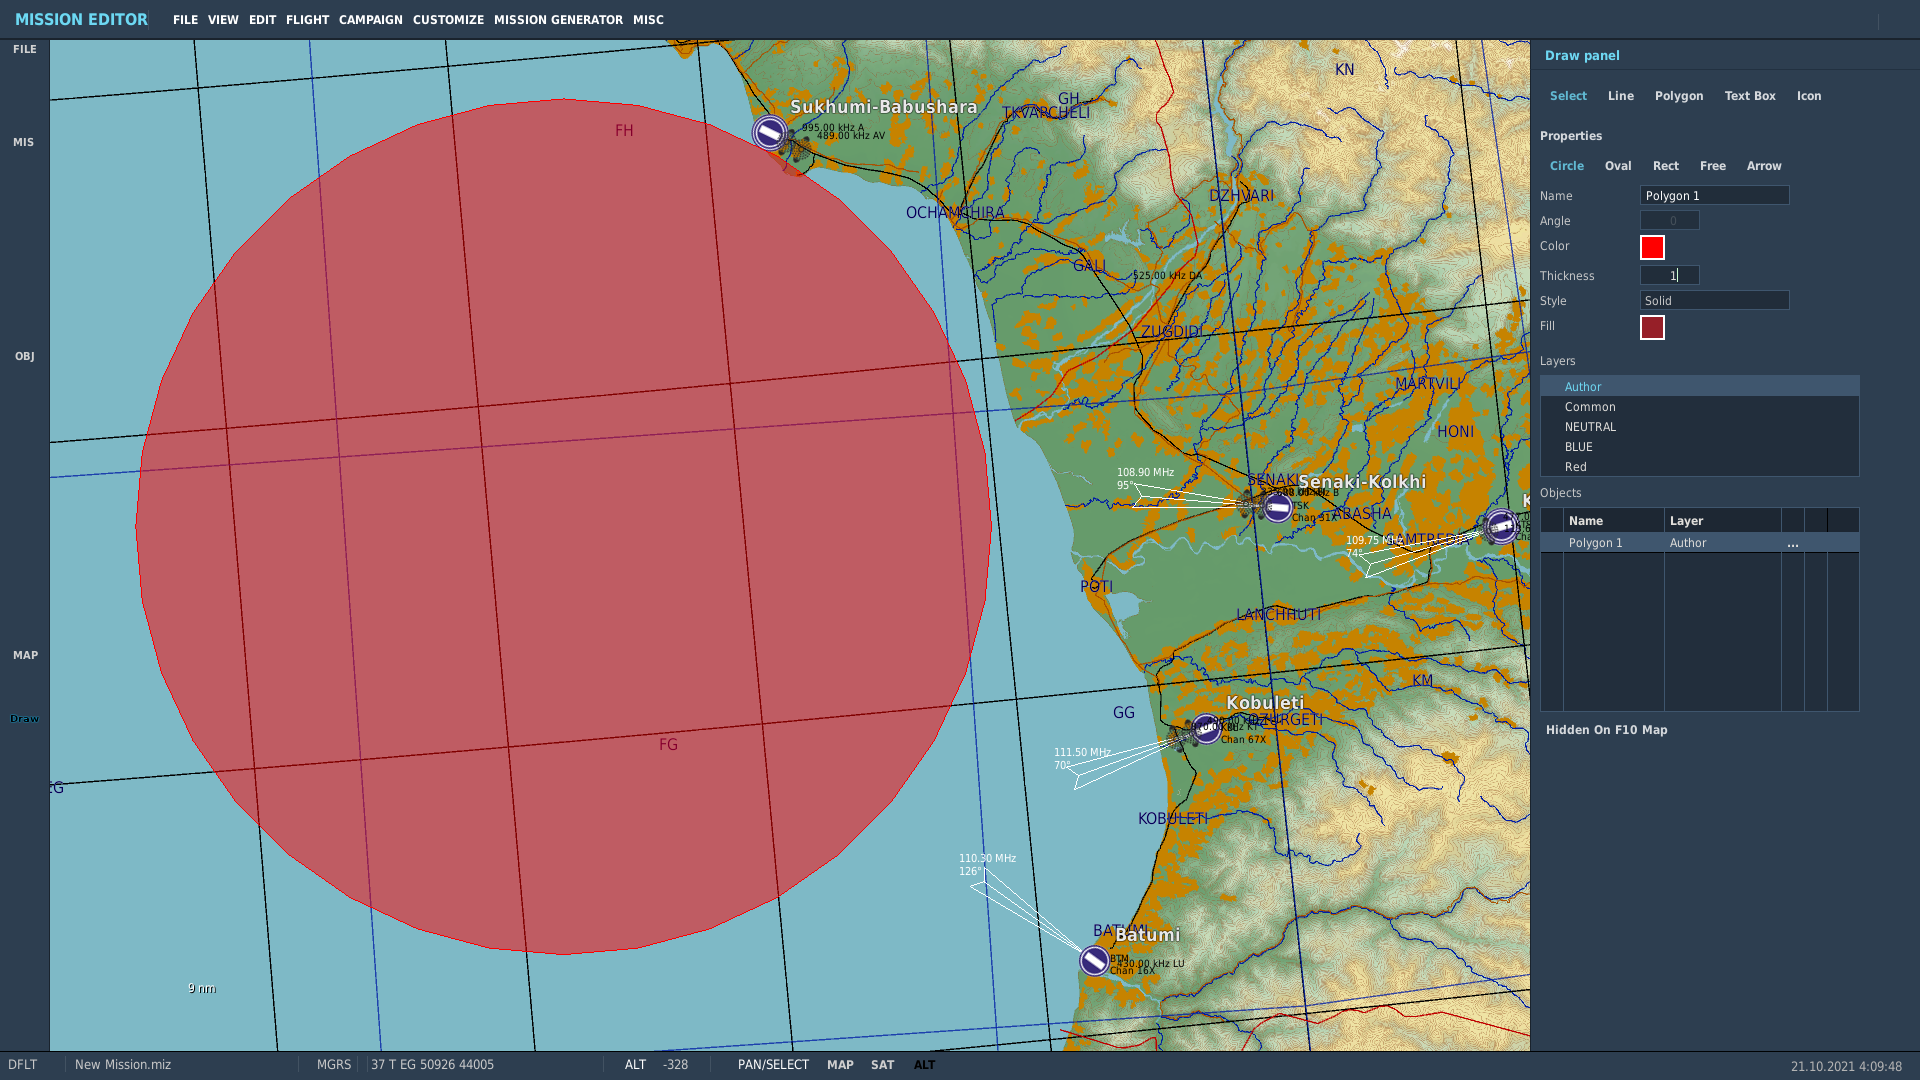Switch to the Select draw mode
This screenshot has width=1920, height=1080.
[1568, 96]
